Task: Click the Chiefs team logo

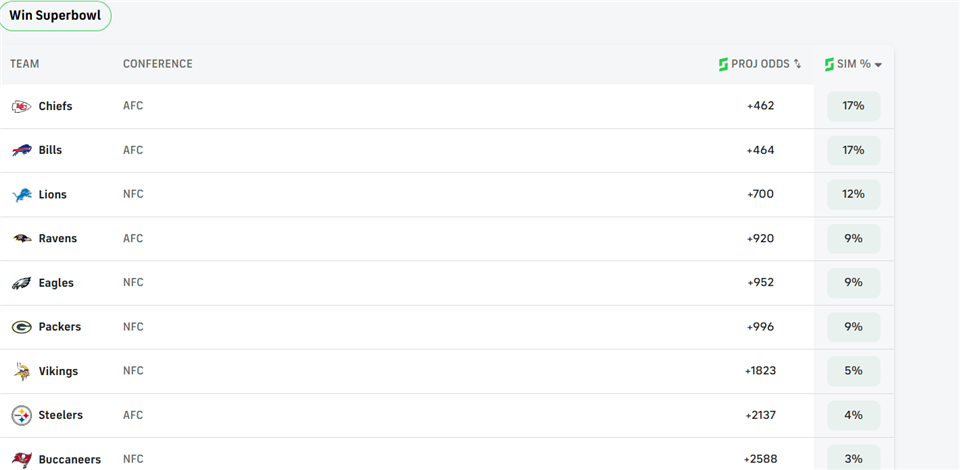Action: click(x=21, y=106)
